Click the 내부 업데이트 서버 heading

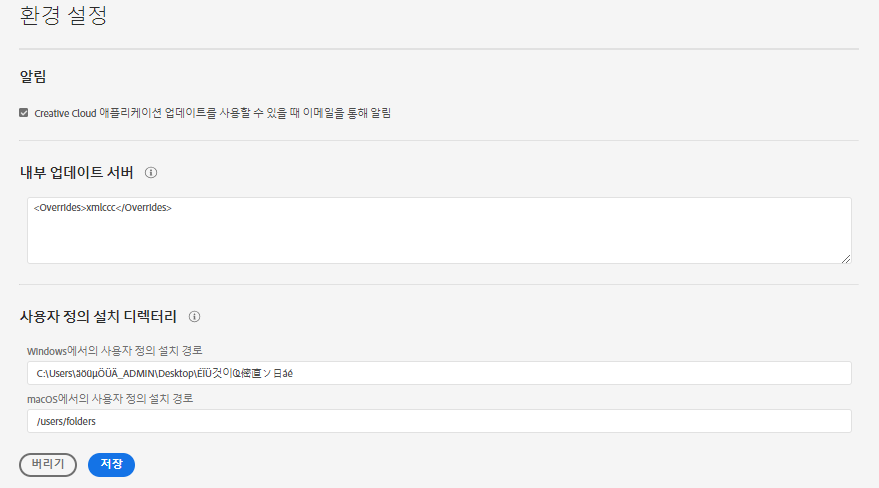click(76, 172)
